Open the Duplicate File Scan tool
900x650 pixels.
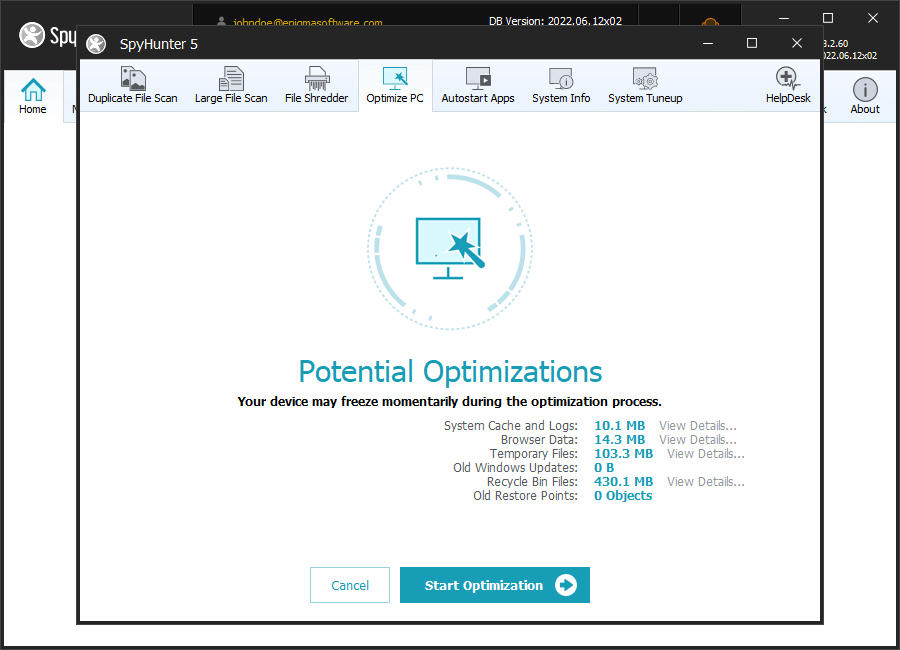click(133, 86)
